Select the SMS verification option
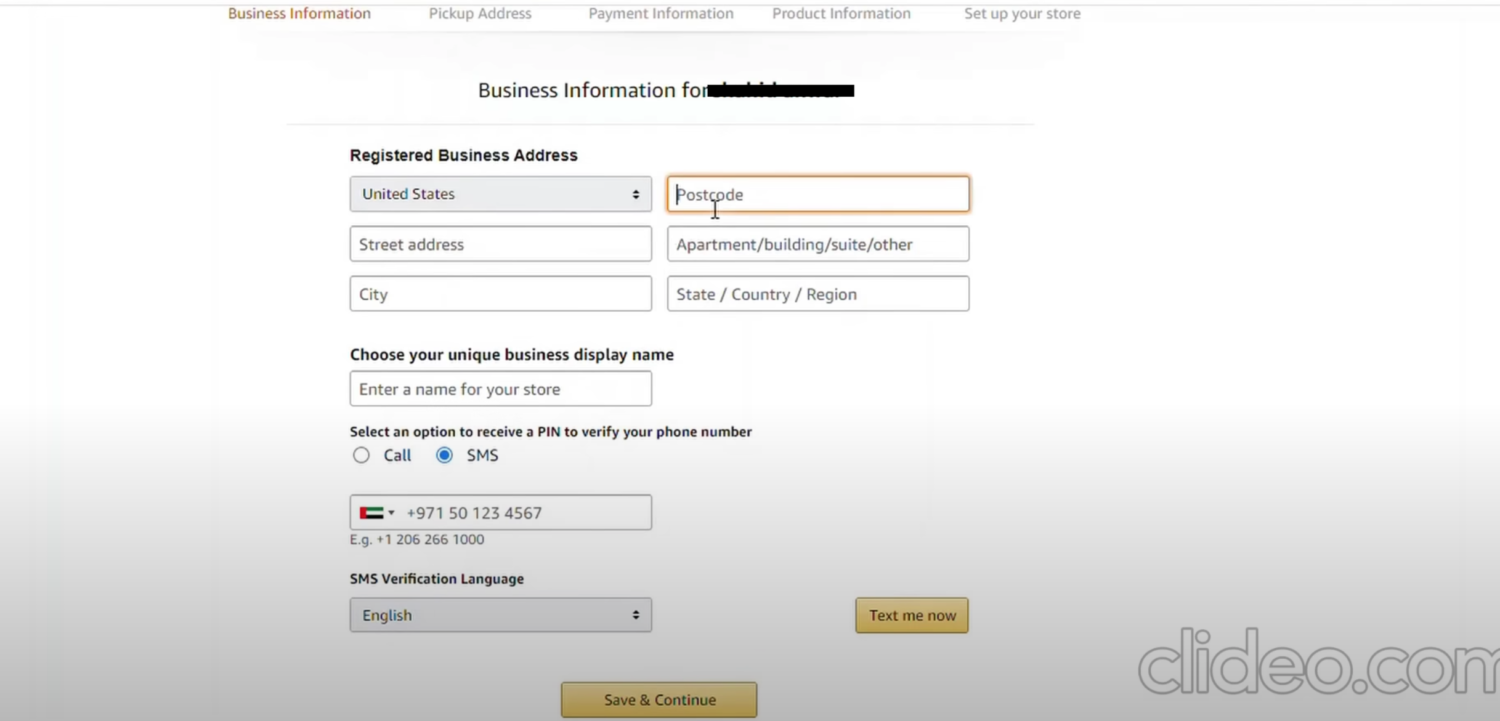The width and height of the screenshot is (1500, 721). (x=444, y=455)
